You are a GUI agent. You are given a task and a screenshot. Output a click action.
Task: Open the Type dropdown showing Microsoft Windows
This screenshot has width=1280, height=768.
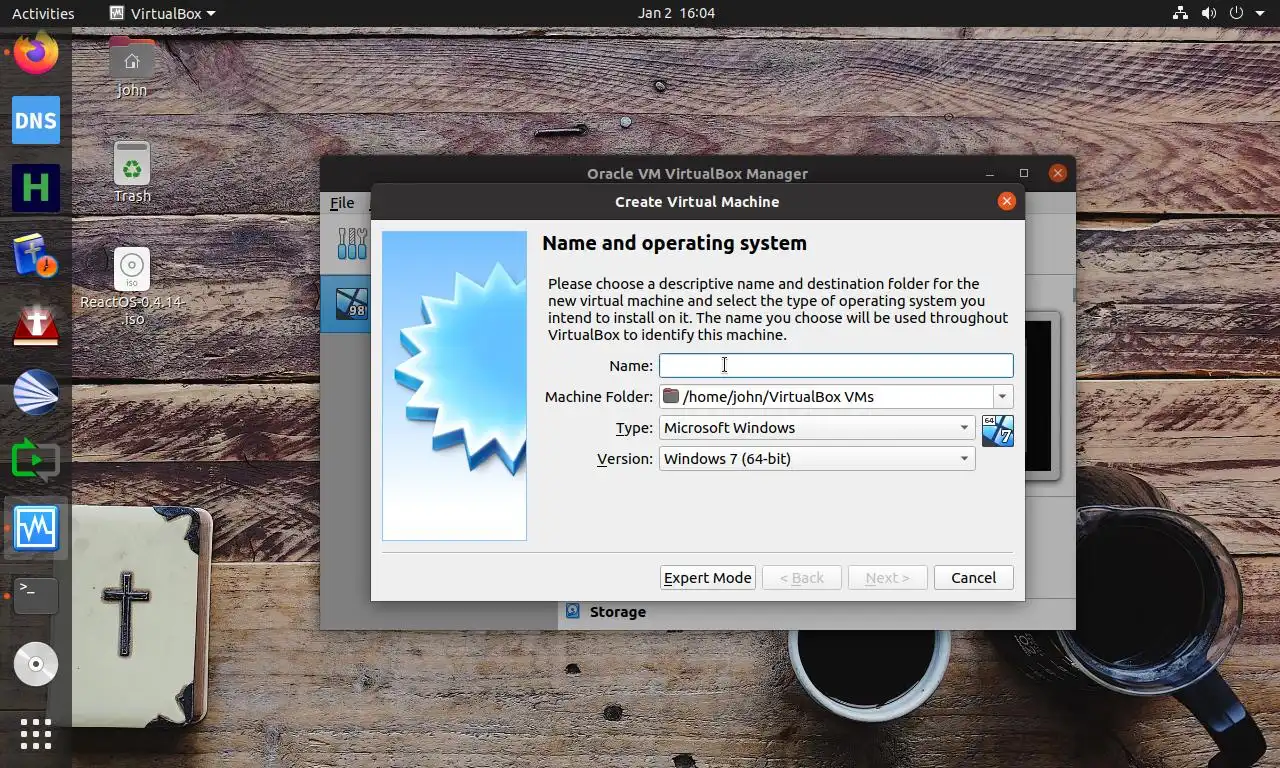(817, 428)
